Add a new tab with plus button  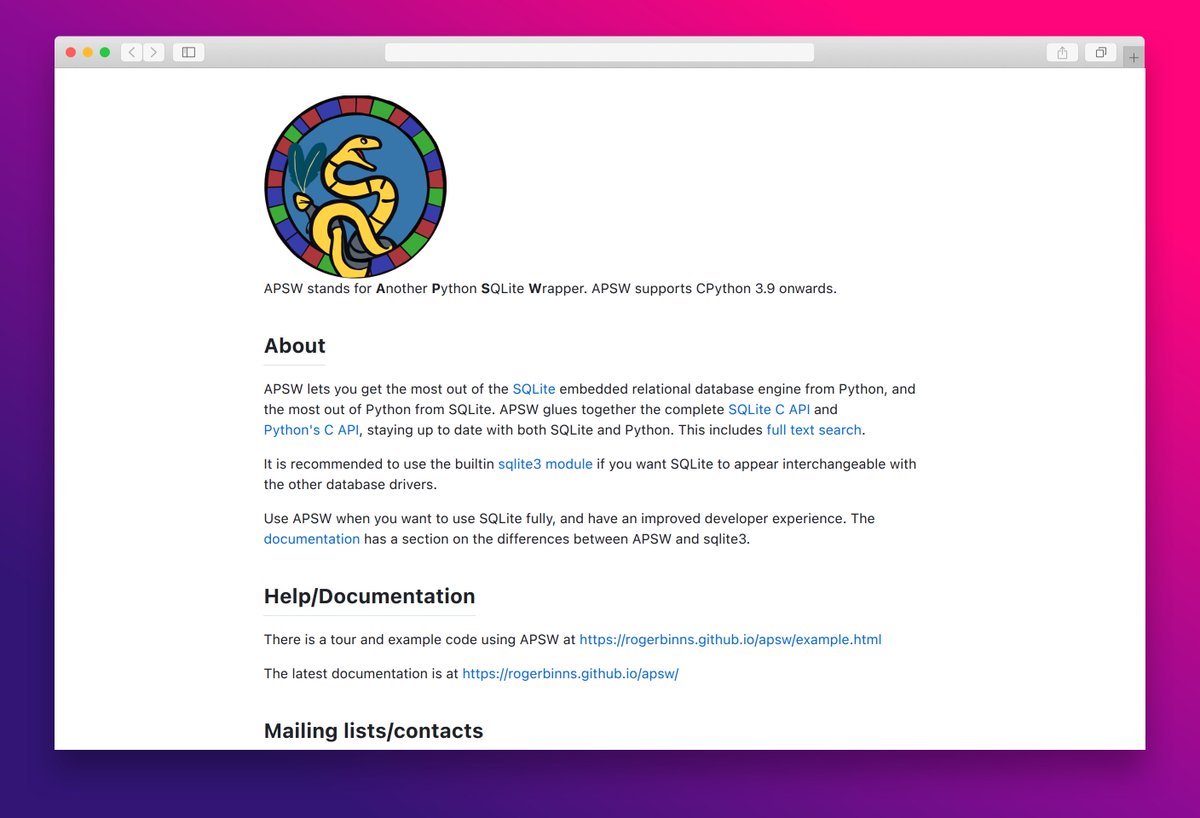tap(1133, 57)
